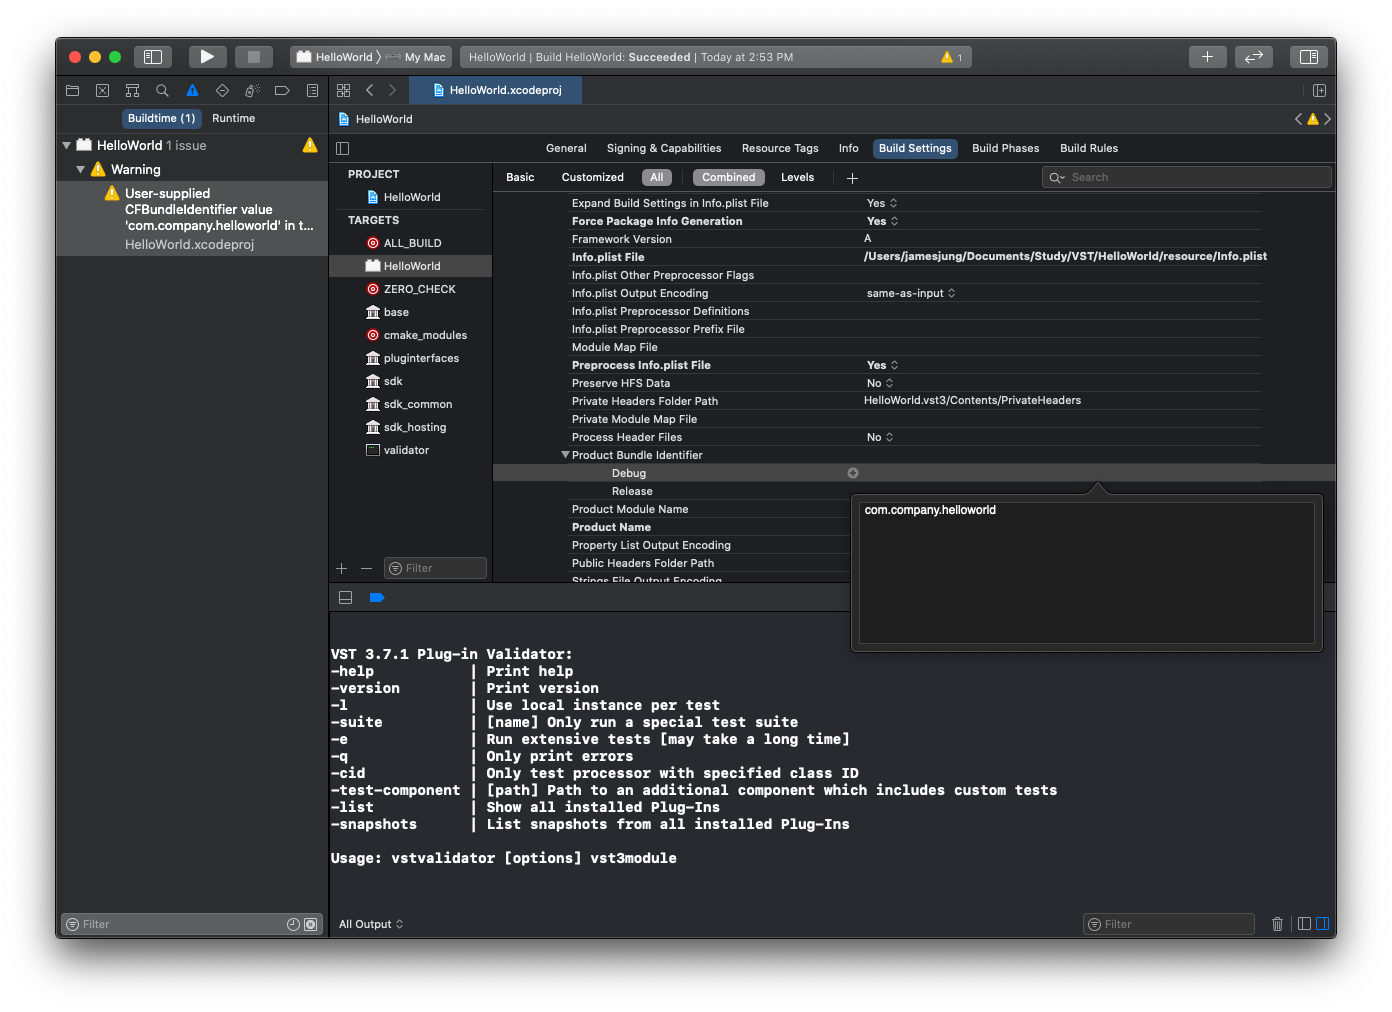Open Preserve HFS Data dropdown
The height and width of the screenshot is (1012, 1392).
pos(880,383)
